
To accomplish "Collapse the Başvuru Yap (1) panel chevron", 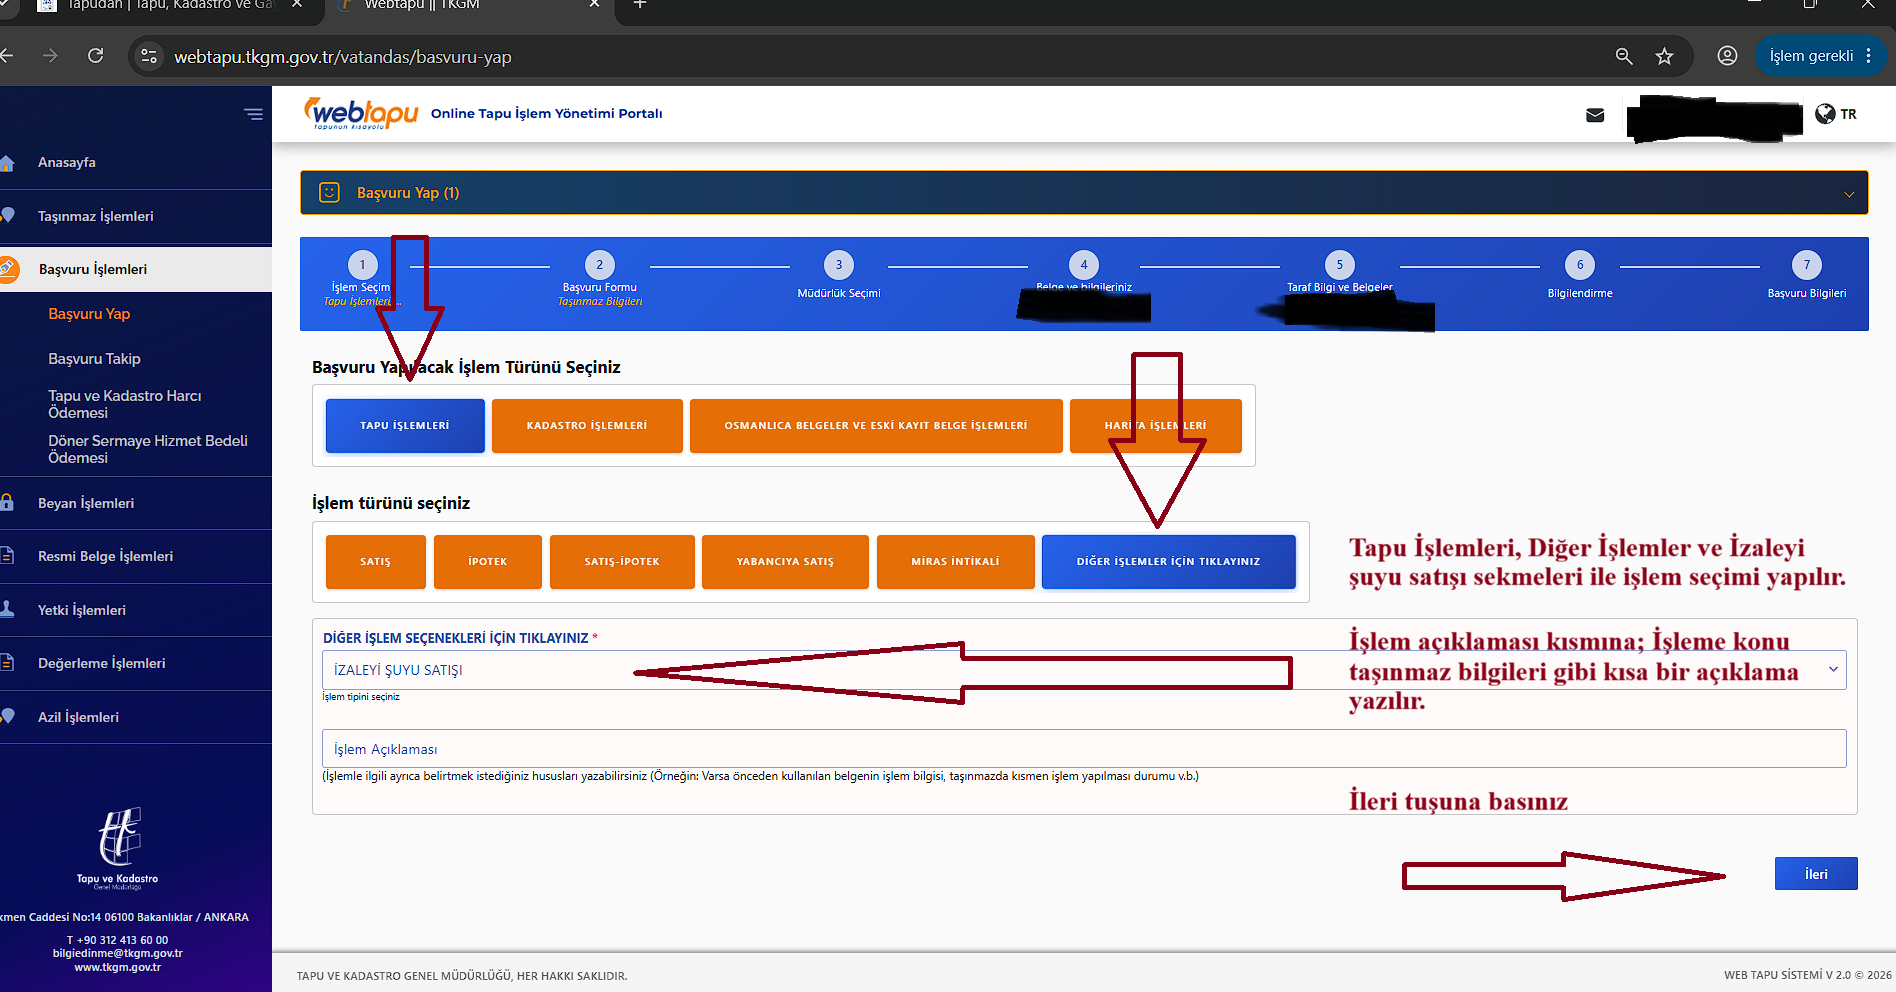I will 1848,194.
